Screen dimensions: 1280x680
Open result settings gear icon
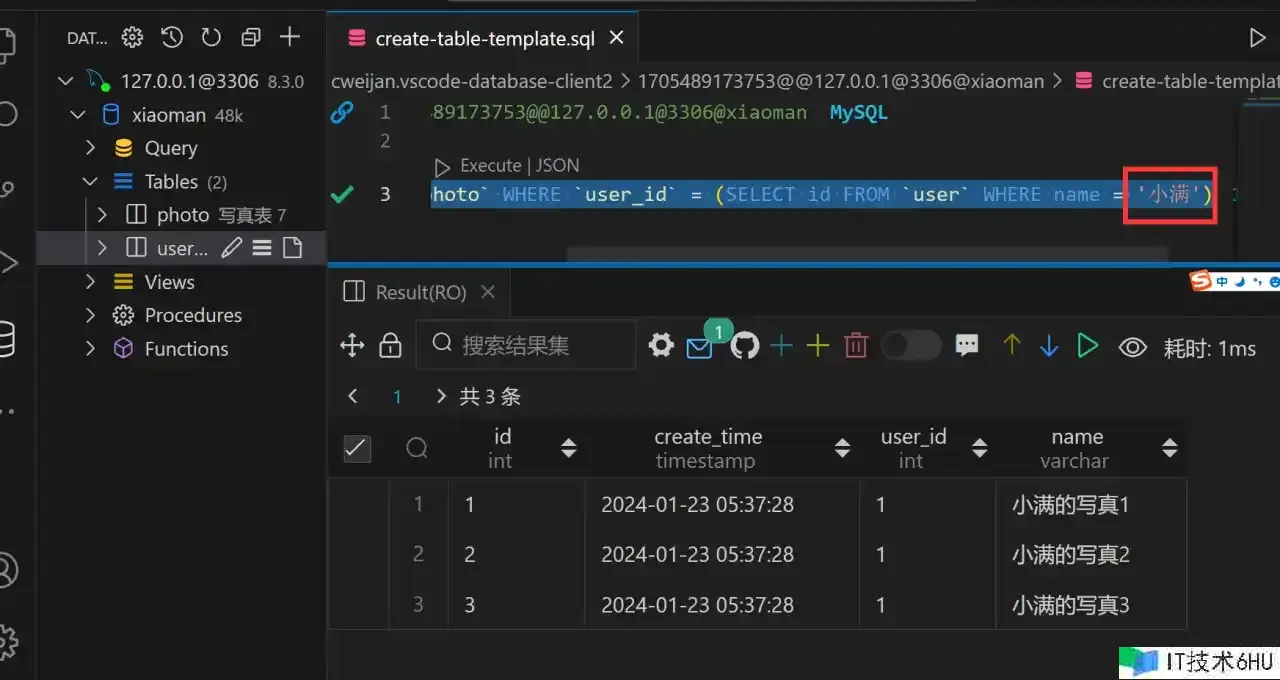[661, 346]
